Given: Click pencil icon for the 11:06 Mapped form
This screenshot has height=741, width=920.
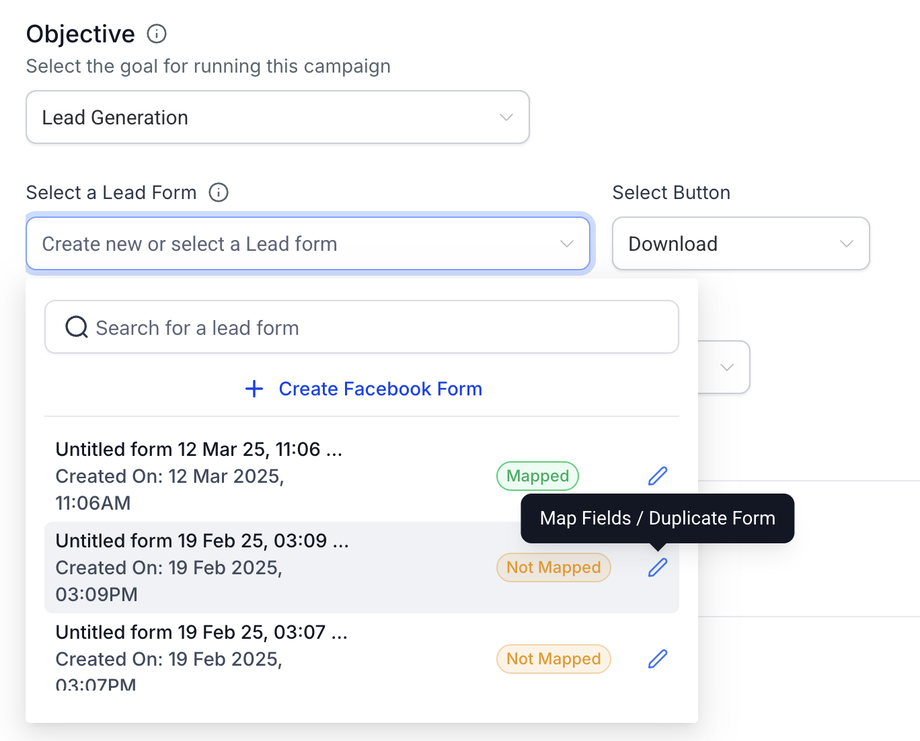Looking at the screenshot, I should tap(657, 476).
